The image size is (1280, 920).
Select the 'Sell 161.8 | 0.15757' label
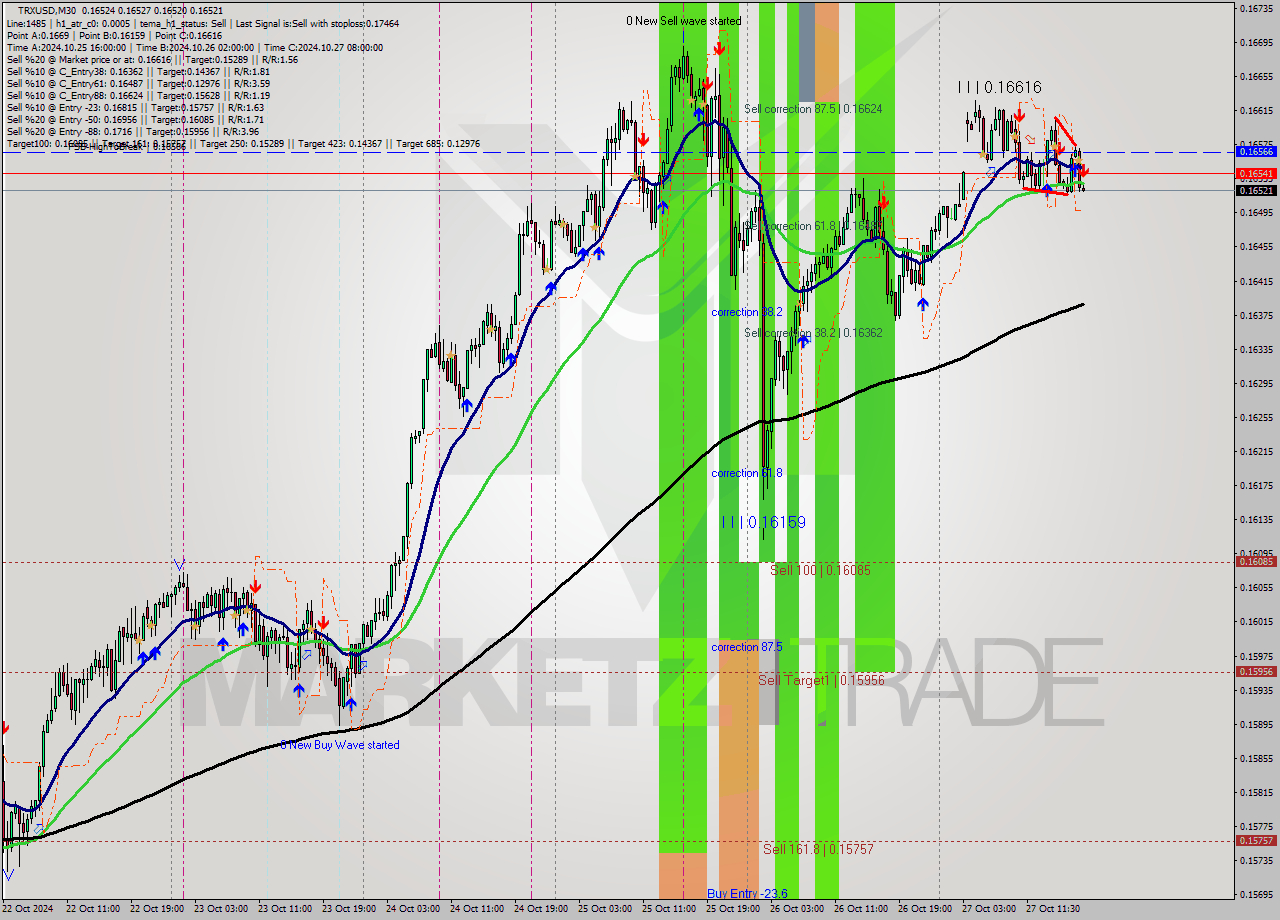point(818,849)
